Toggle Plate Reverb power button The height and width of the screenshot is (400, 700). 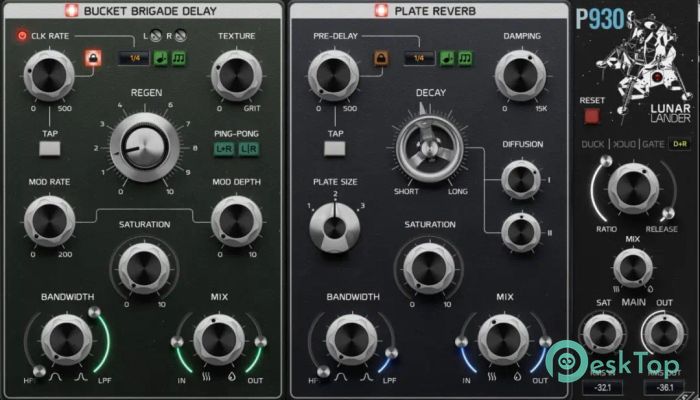click(x=381, y=10)
